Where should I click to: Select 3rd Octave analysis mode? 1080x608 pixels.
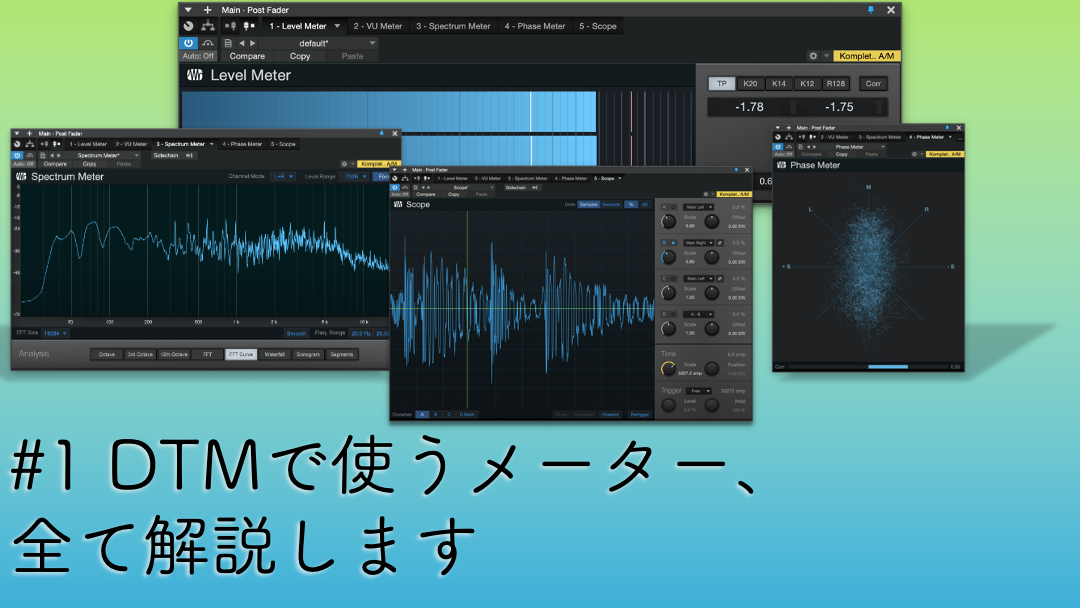pyautogui.click(x=140, y=354)
